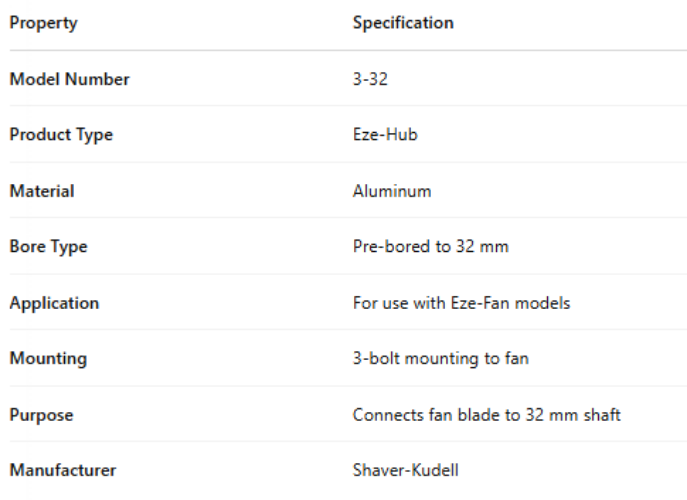687x500 pixels.
Task: Select the Model Number label
Action: point(69,79)
